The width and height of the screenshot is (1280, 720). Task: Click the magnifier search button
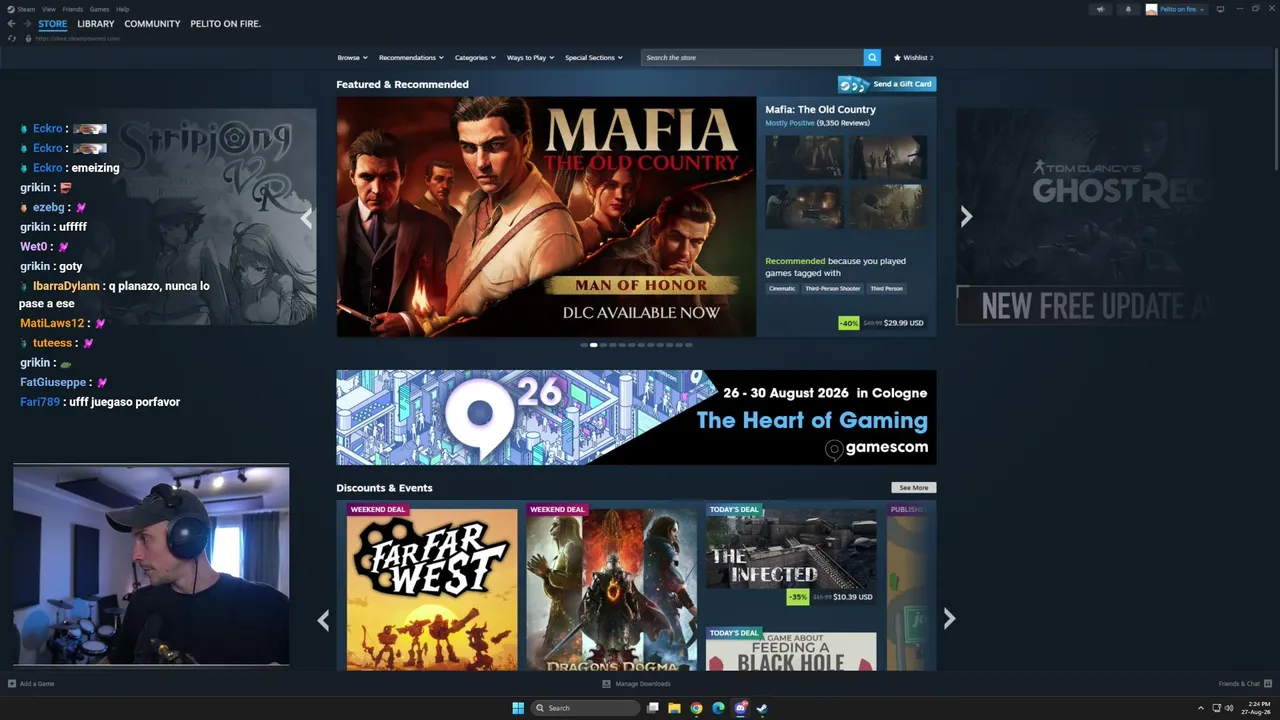[x=872, y=58]
